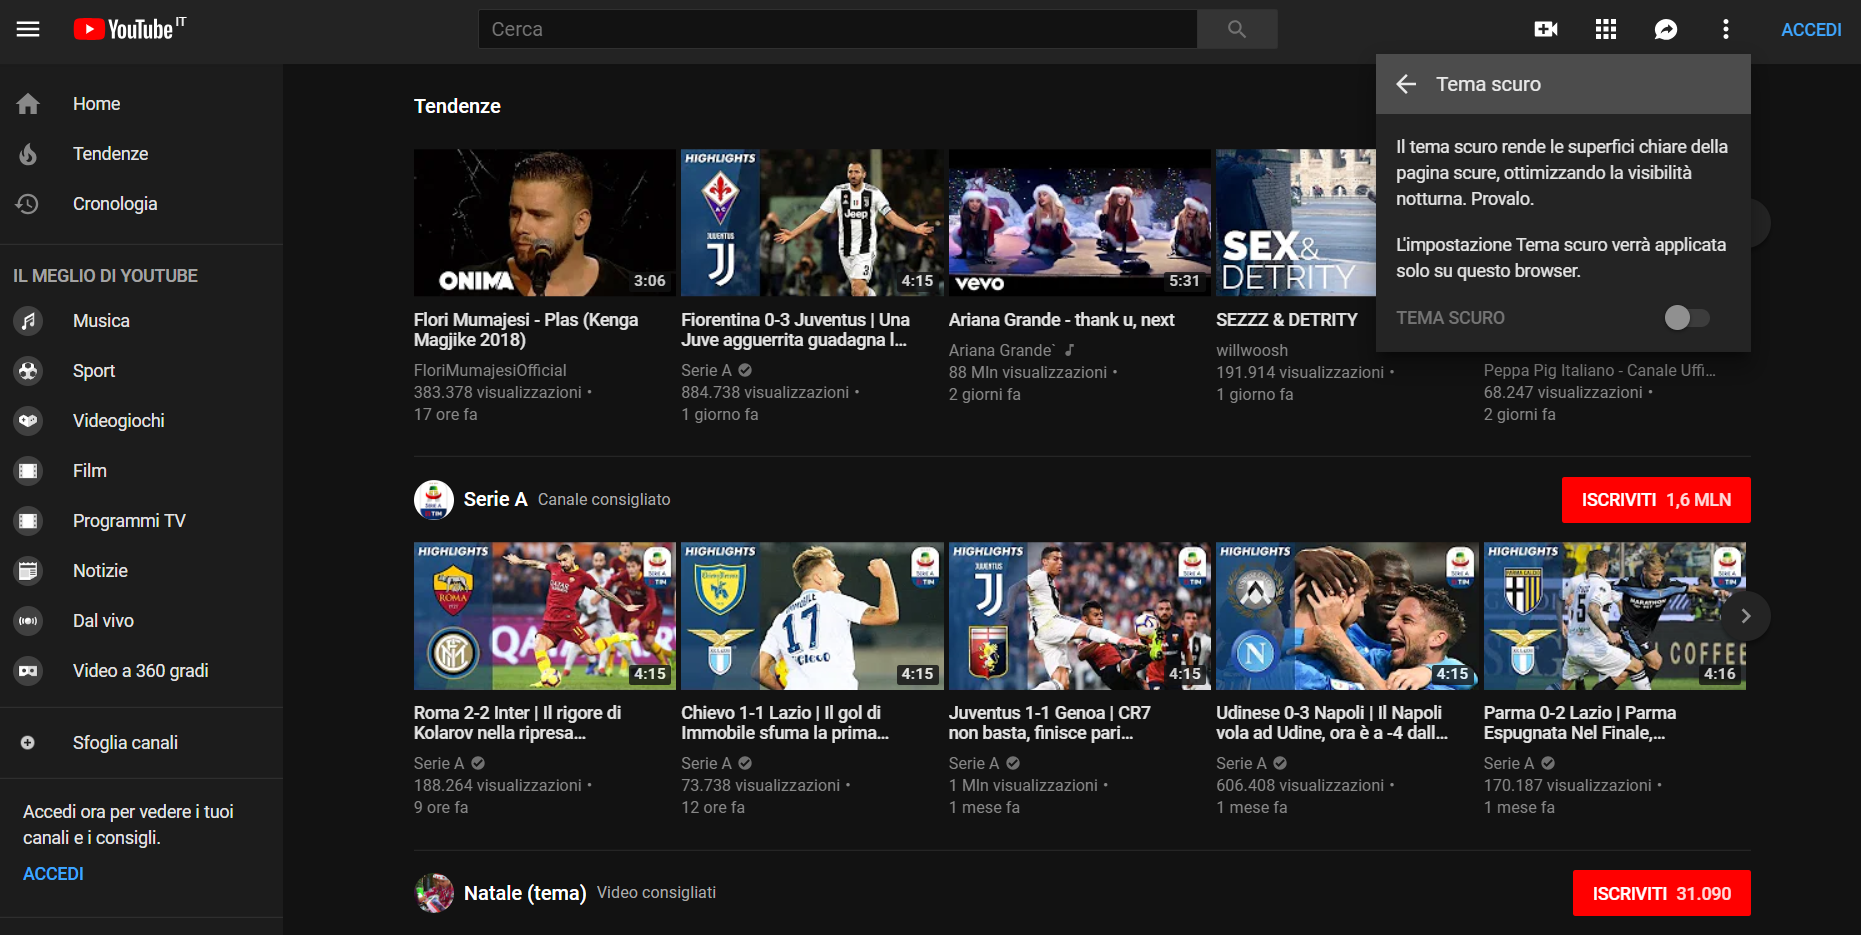Subscribe to Natale (tema) channel

coord(1661,893)
